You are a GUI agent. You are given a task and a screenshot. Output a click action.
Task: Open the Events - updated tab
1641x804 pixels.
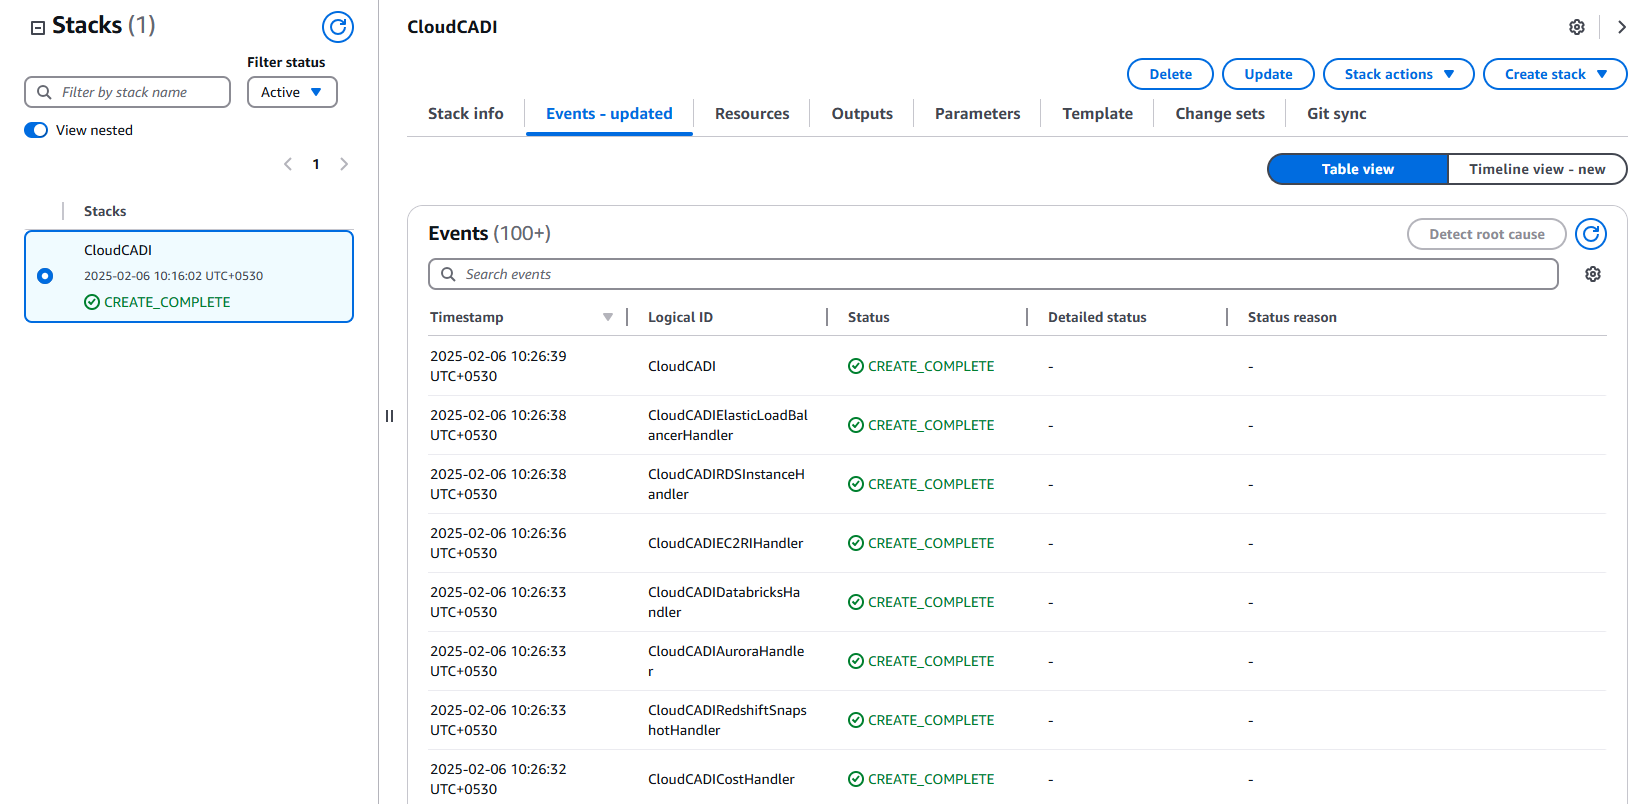609,114
